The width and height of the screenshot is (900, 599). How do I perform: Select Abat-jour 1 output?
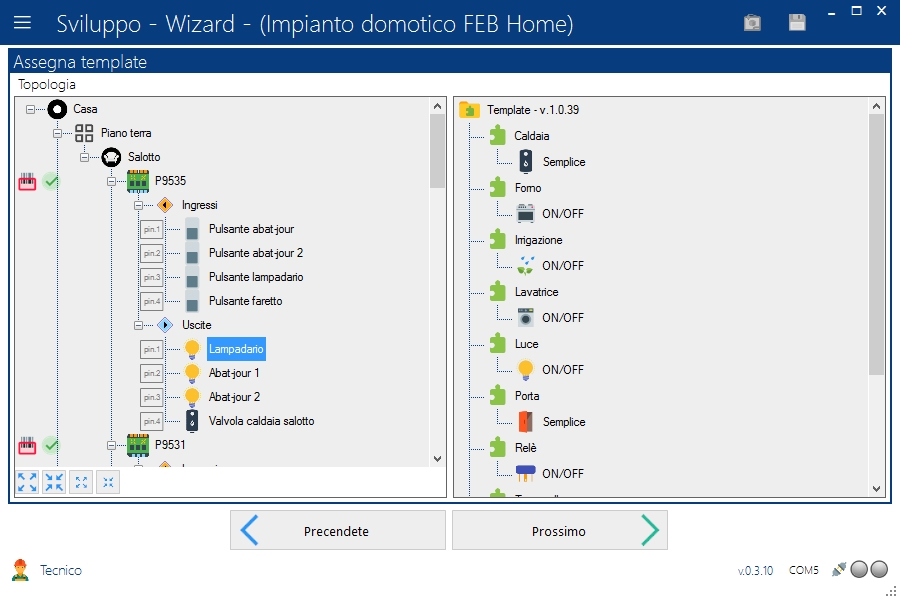point(234,373)
